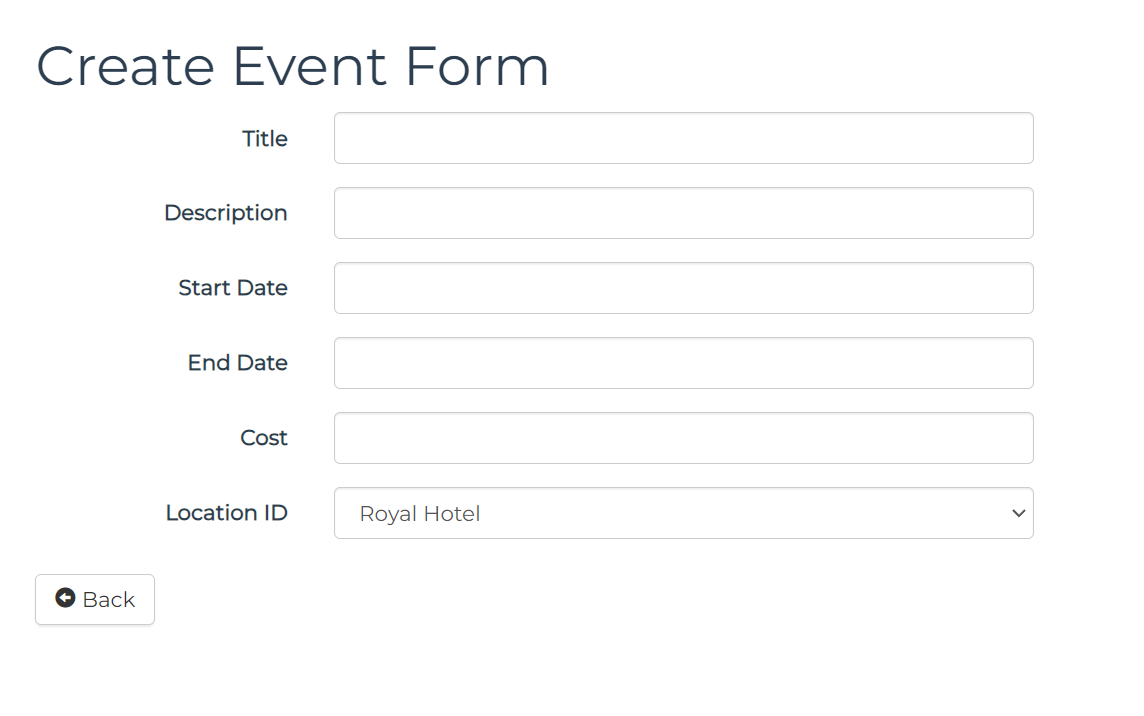Focus the Description input field
This screenshot has width=1144, height=716.
[x=684, y=213]
